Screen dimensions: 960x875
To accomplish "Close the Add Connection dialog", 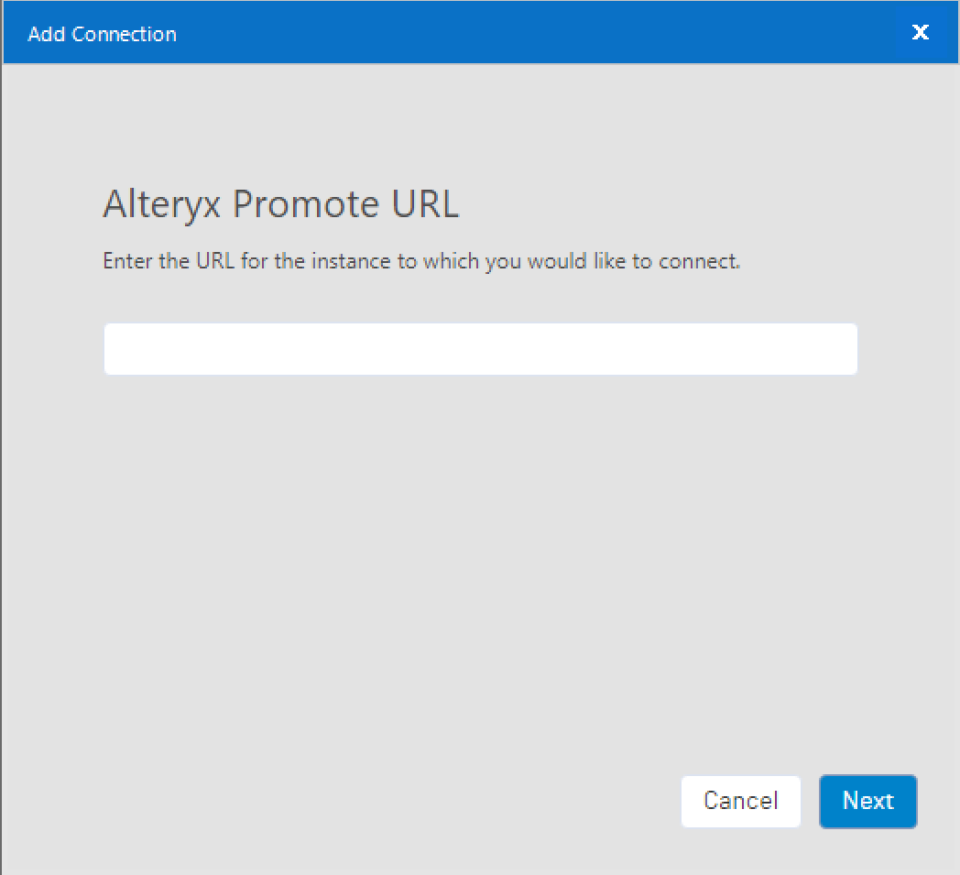I will click(x=920, y=32).
